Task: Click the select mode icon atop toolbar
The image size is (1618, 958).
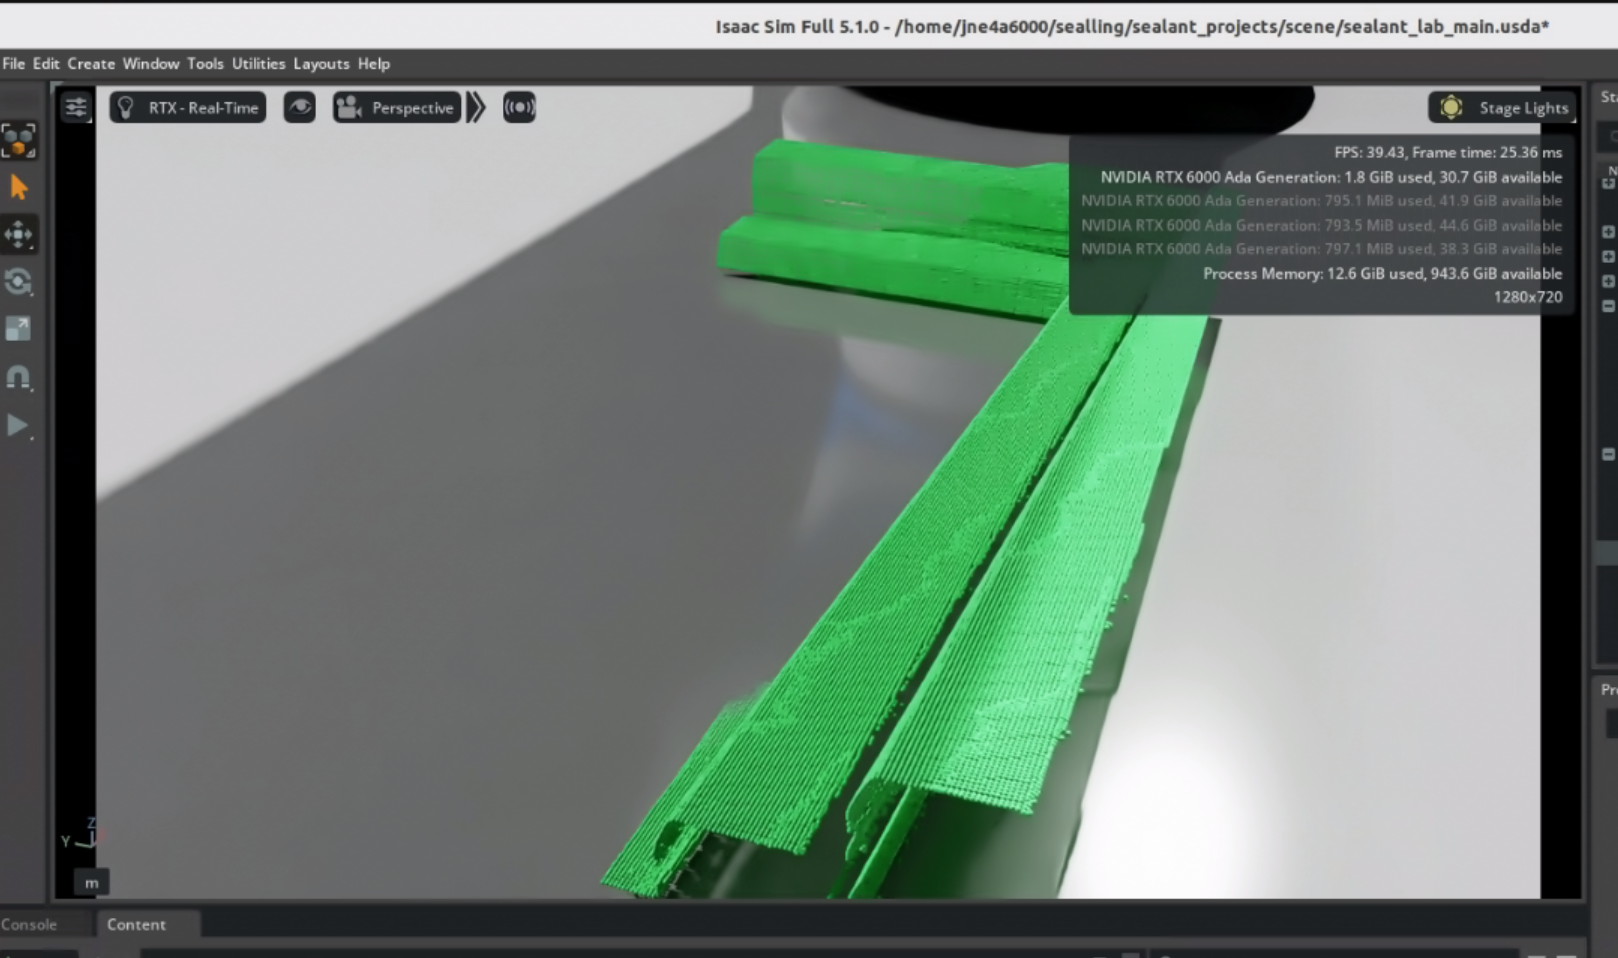Action: 19,140
